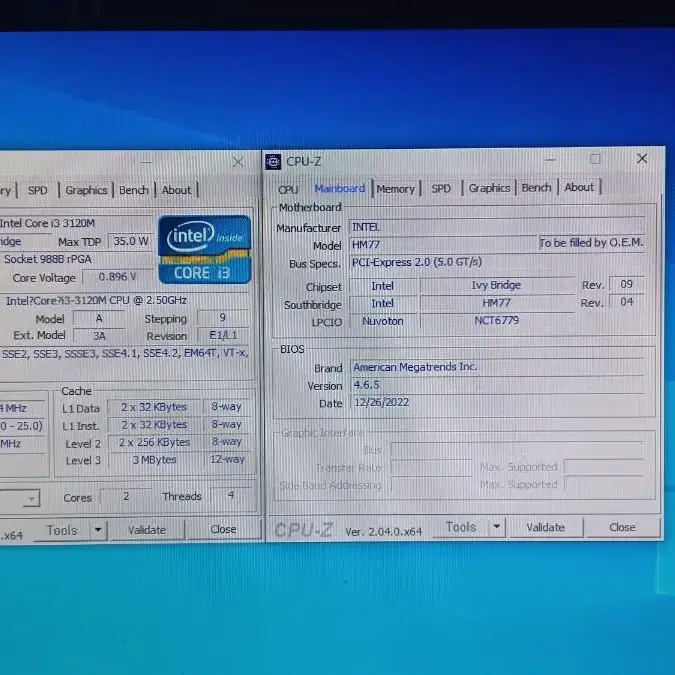Click Validate button in right window
675x675 pixels.
click(x=545, y=527)
